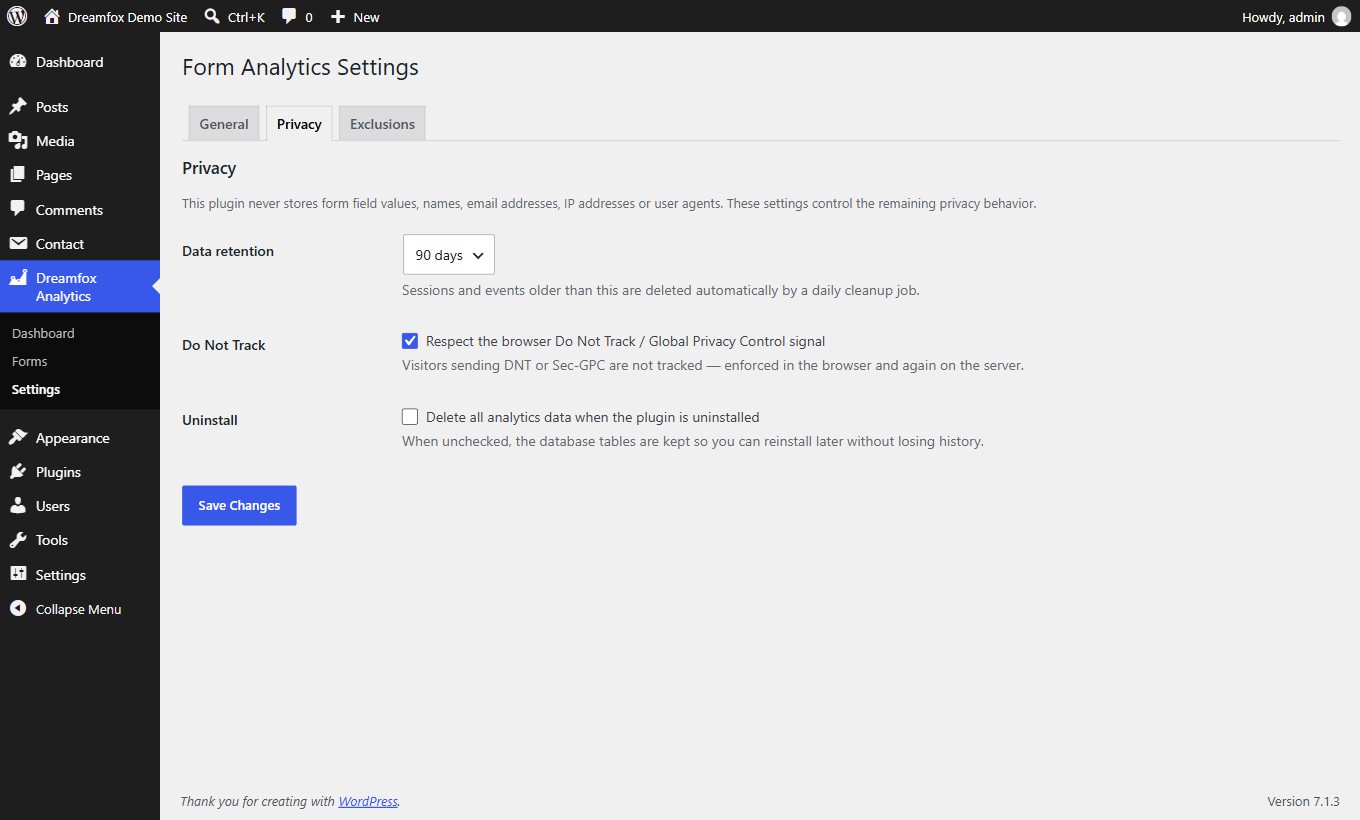The height and width of the screenshot is (820, 1360).
Task: Click the Ctrl+K search label
Action: [x=246, y=17]
